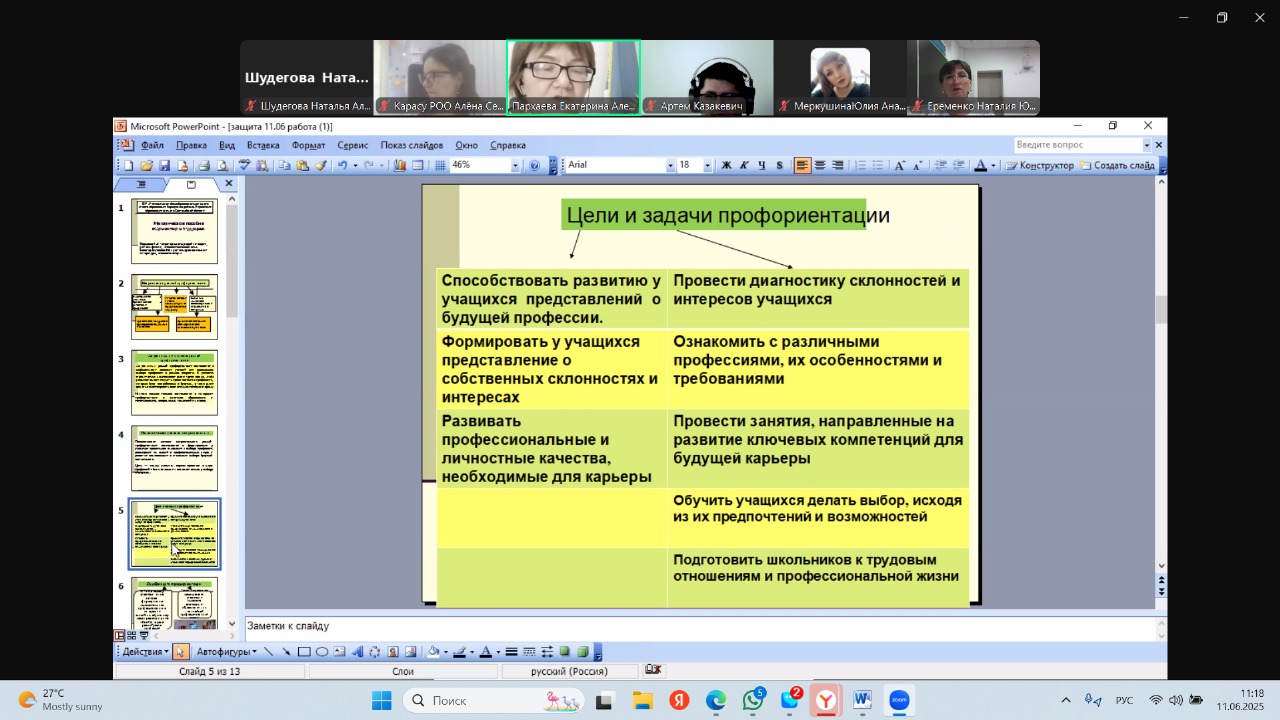Click the Increase Font Size icon
This screenshot has height=720, width=1280.
899,166
